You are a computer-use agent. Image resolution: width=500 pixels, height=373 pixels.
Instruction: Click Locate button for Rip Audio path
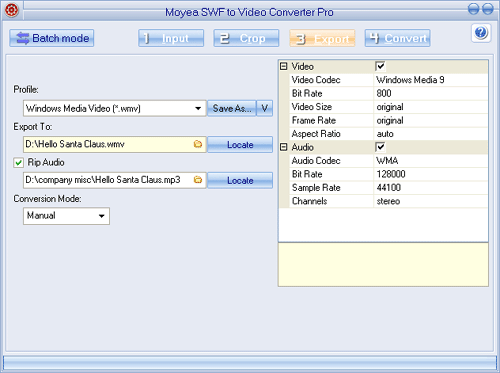240,180
